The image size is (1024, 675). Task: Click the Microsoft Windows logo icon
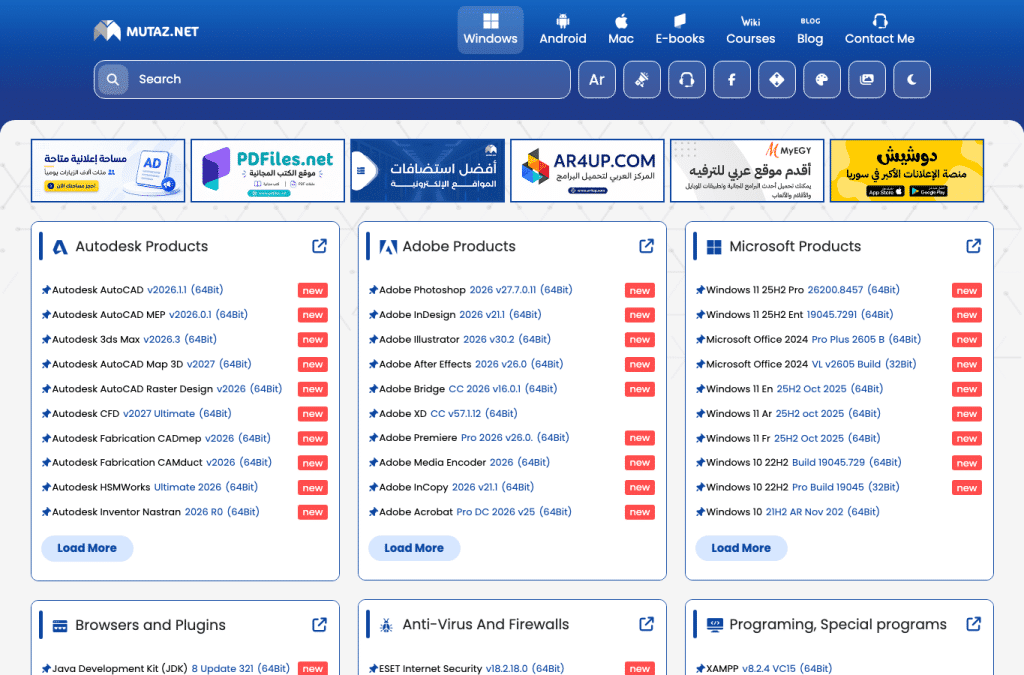click(714, 247)
